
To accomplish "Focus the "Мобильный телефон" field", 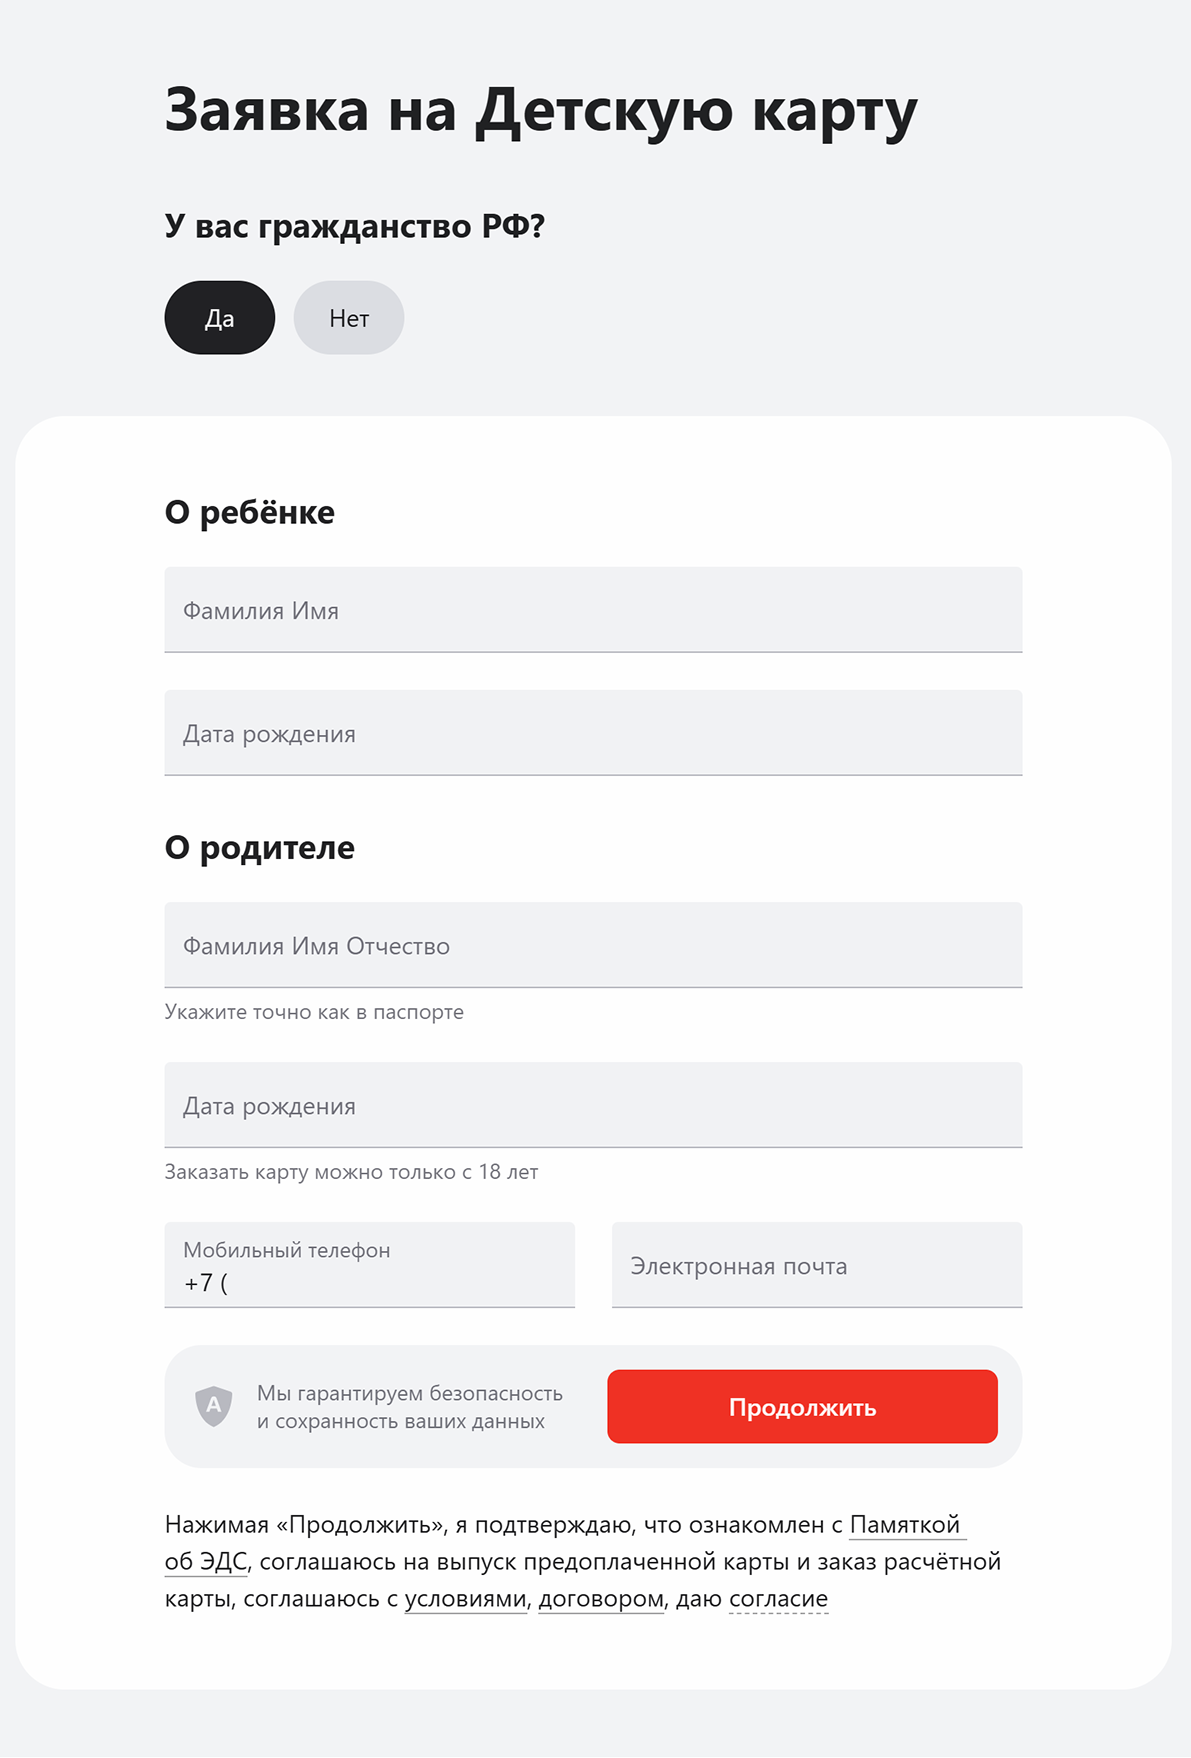I will tap(370, 1266).
